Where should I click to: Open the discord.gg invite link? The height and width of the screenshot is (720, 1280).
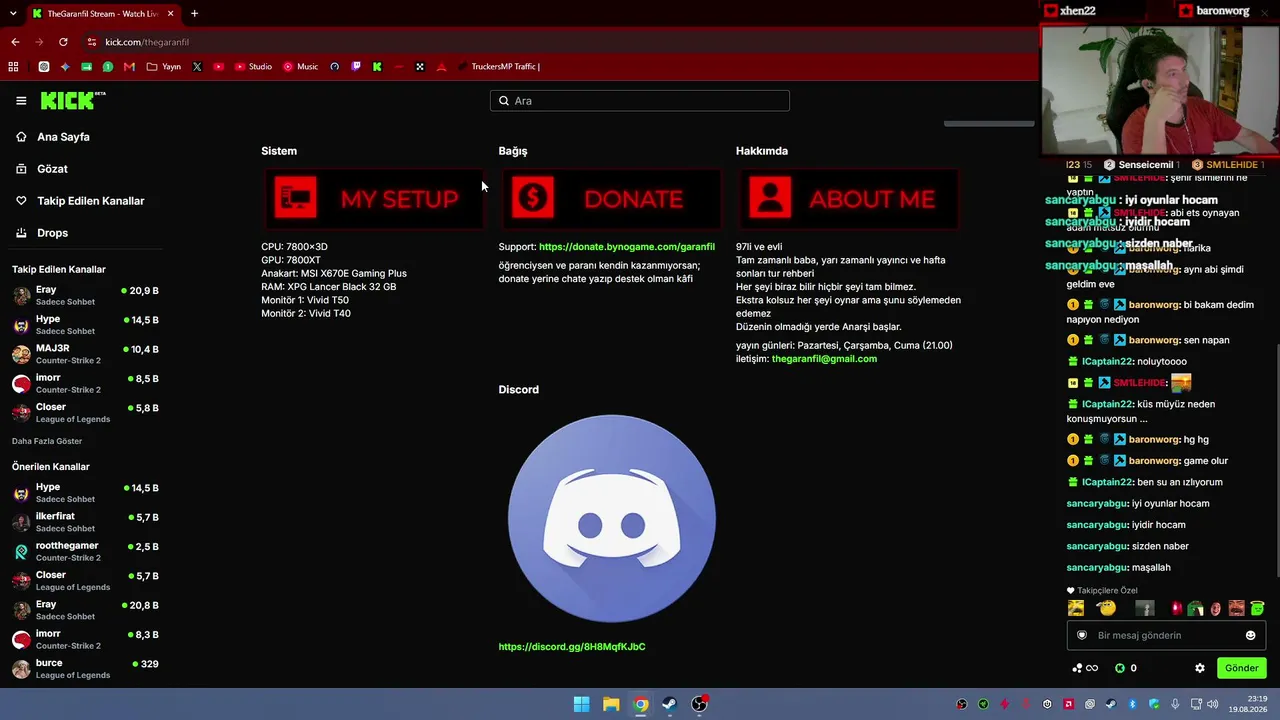(572, 647)
